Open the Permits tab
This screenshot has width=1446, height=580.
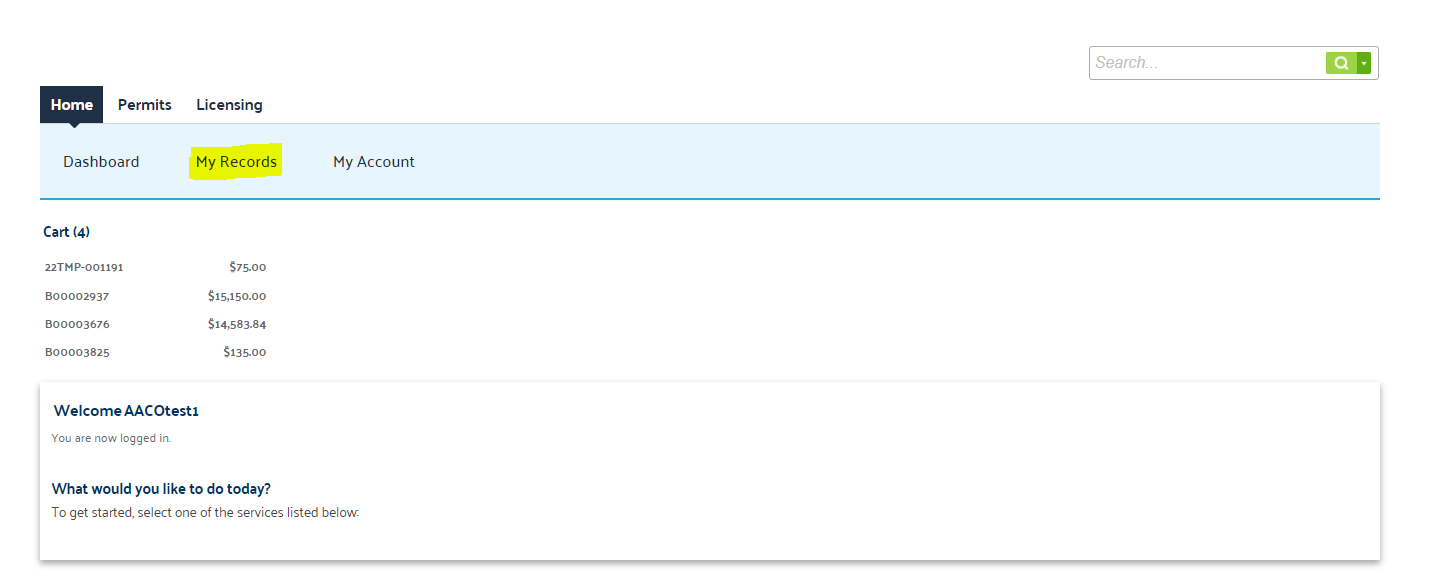(145, 105)
